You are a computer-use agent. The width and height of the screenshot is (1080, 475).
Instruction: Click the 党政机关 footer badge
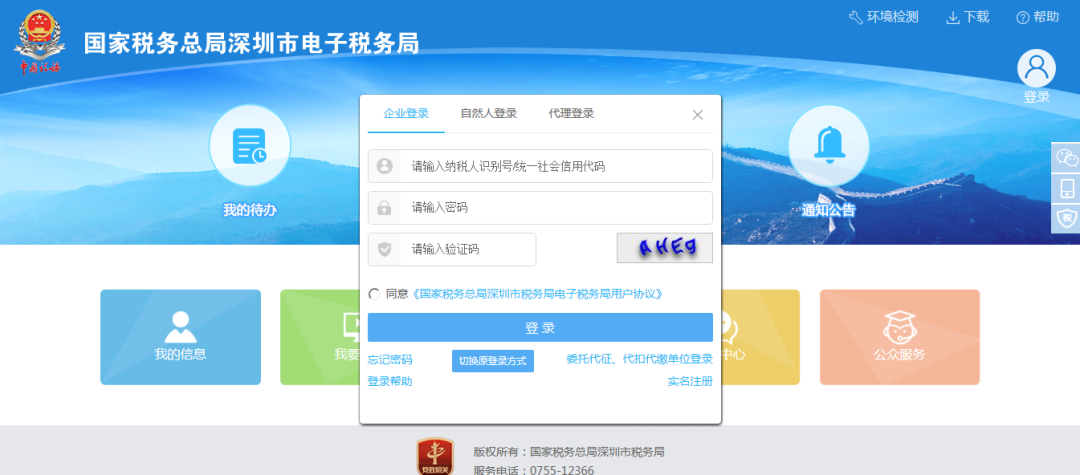pyautogui.click(x=435, y=457)
